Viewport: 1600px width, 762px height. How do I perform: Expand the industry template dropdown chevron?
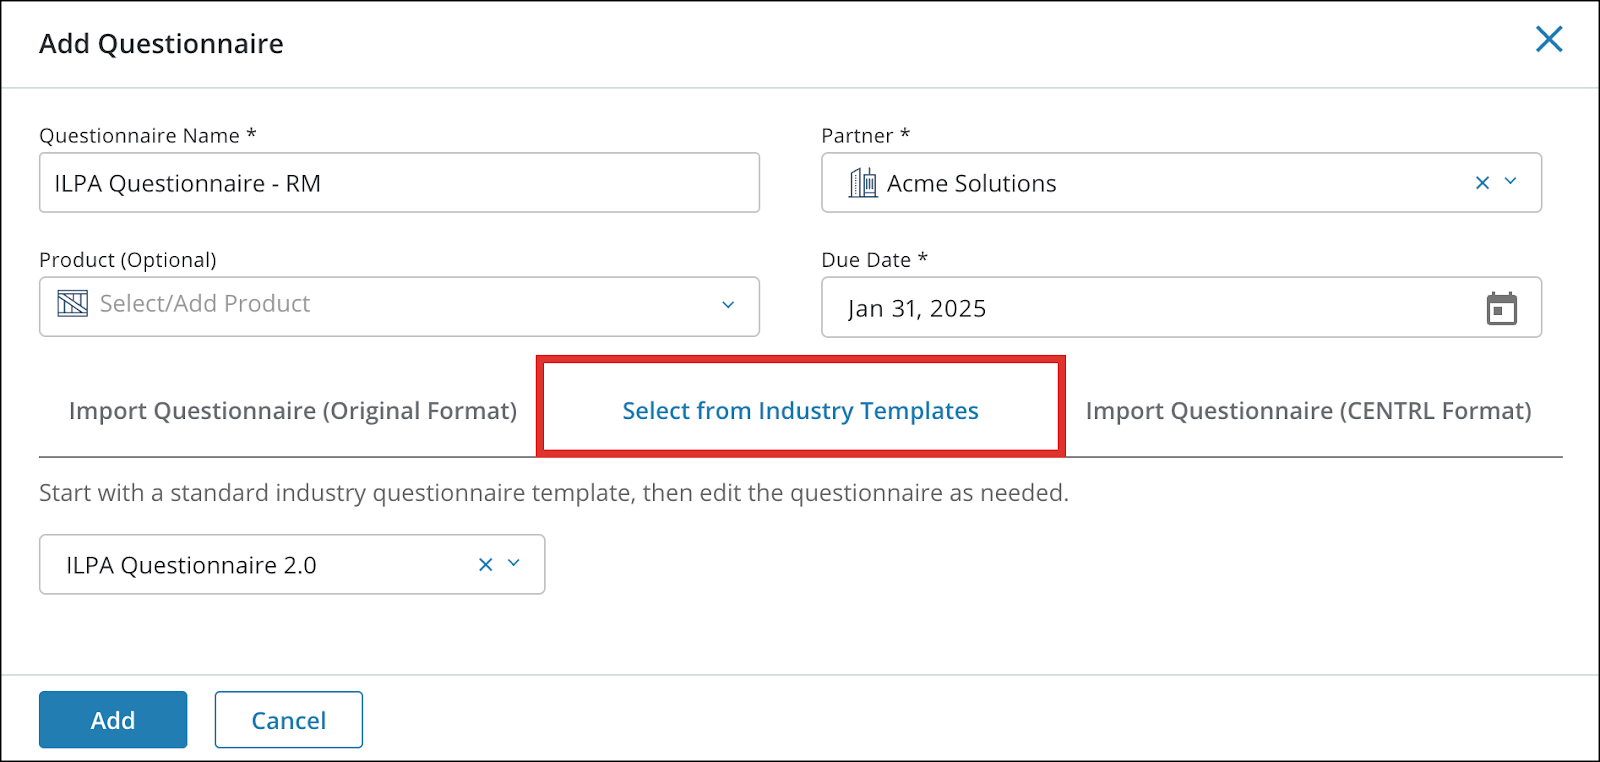point(514,563)
